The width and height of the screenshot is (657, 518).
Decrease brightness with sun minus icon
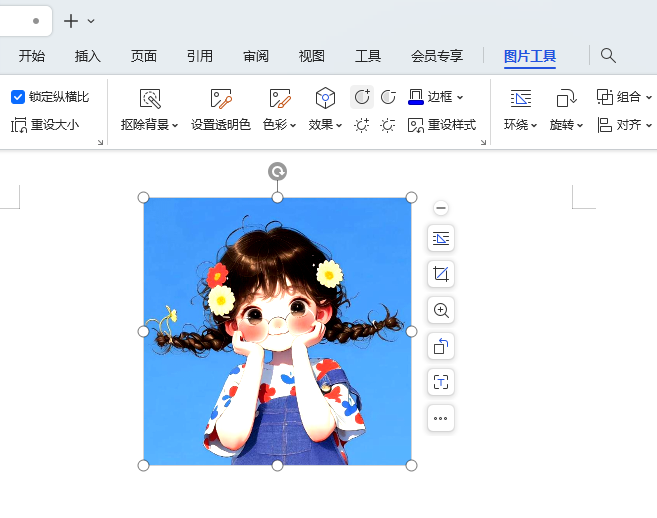(388, 125)
